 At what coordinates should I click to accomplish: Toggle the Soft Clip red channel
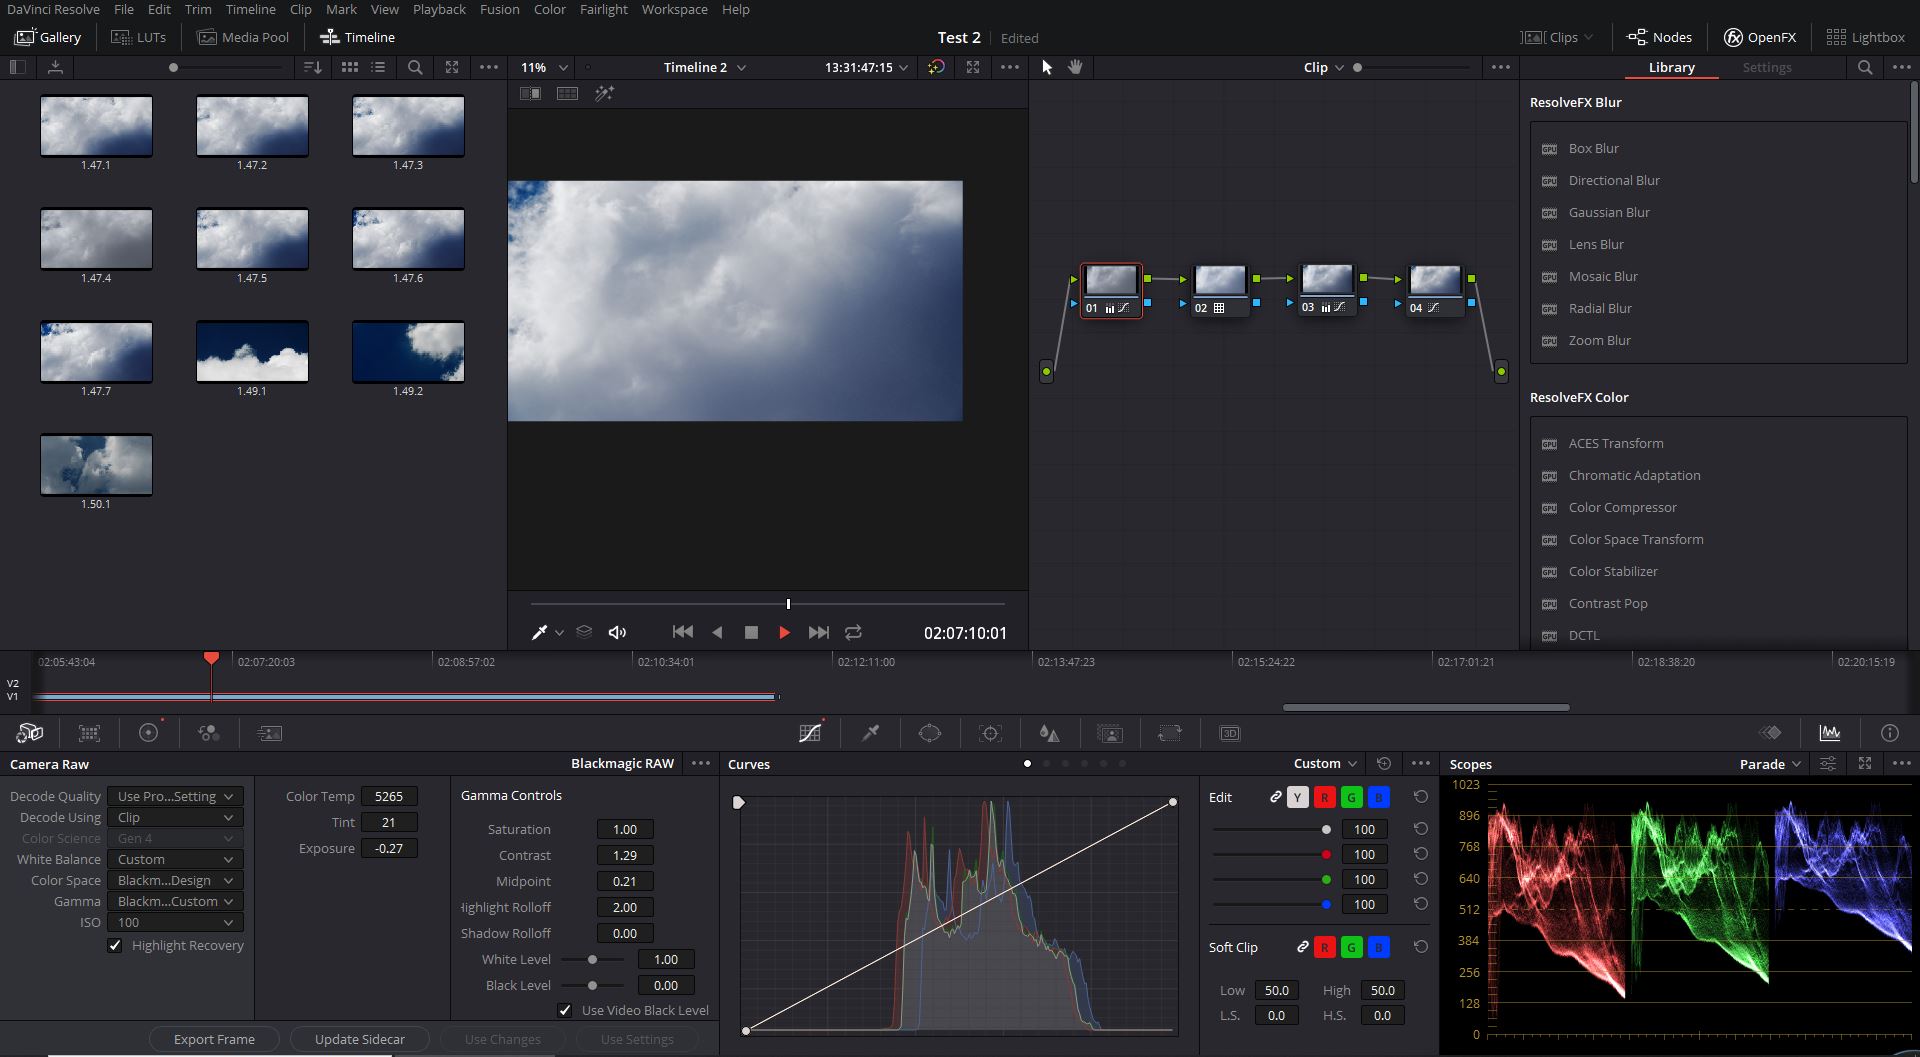point(1324,947)
